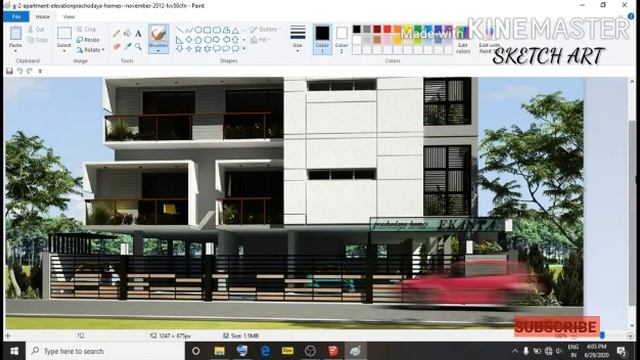640x360 pixels.
Task: Activate Color 2 background selector
Action: (341, 39)
